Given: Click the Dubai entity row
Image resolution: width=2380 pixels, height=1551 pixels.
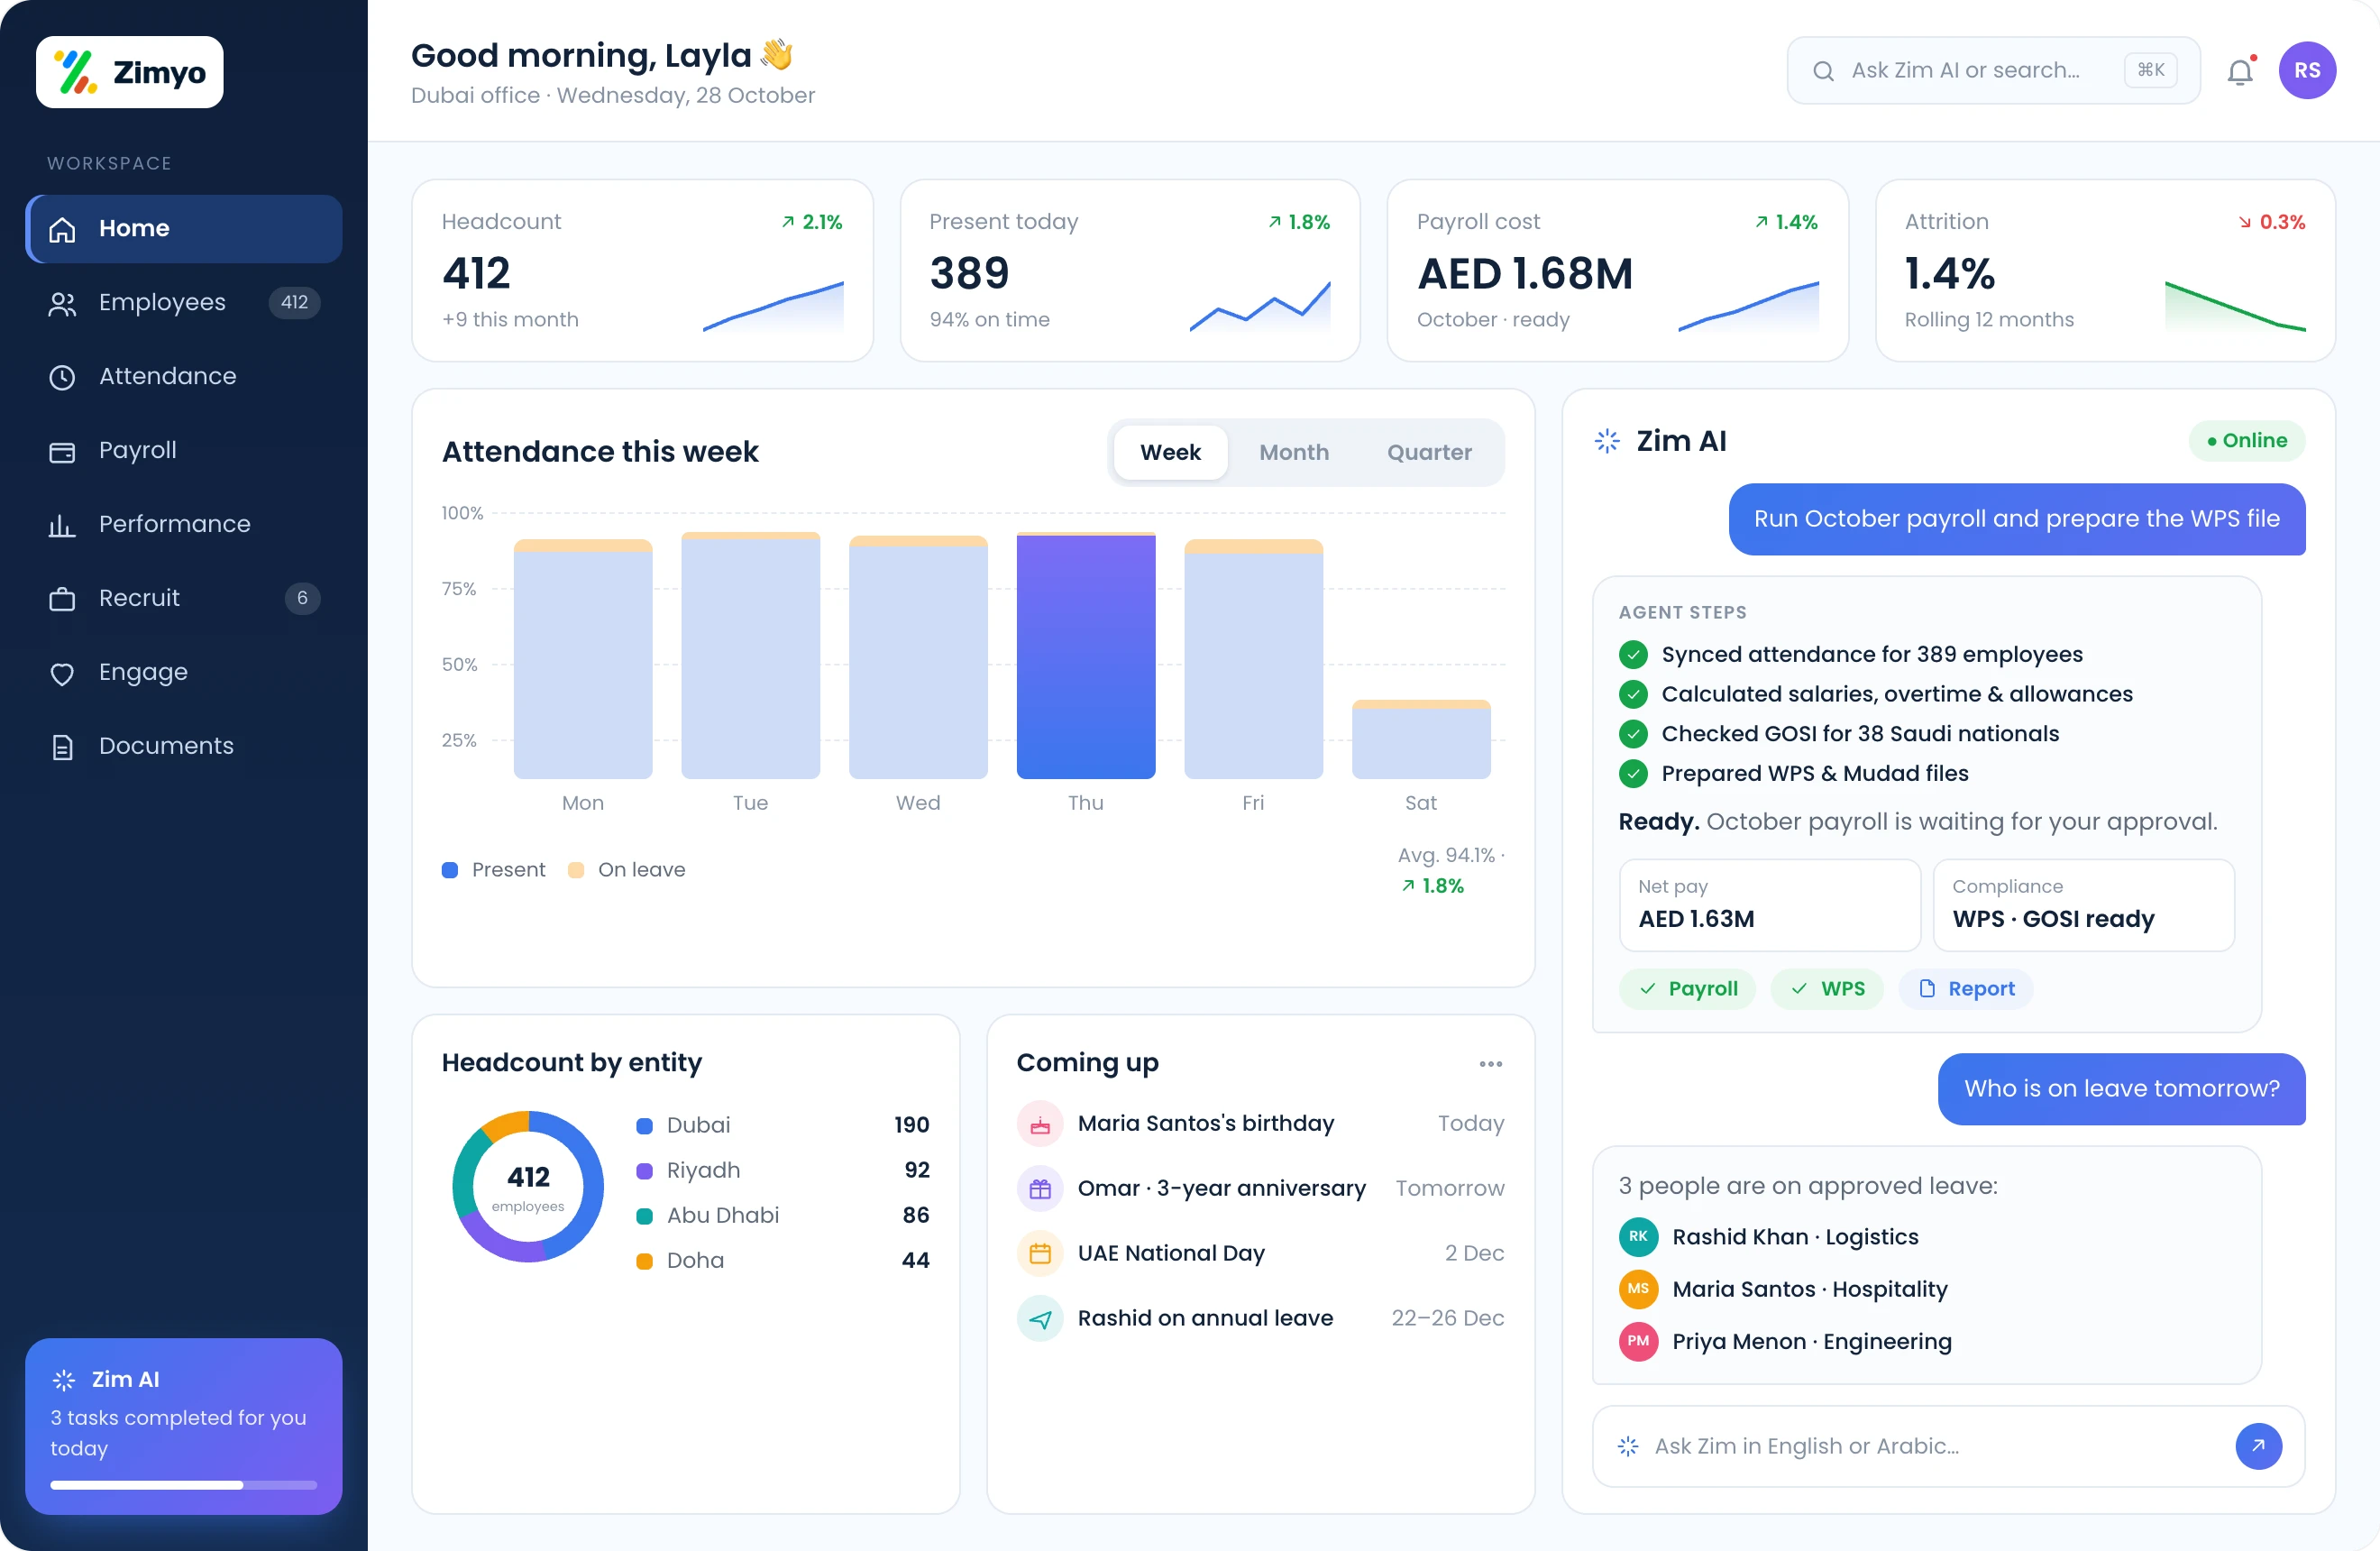Looking at the screenshot, I should (783, 1125).
